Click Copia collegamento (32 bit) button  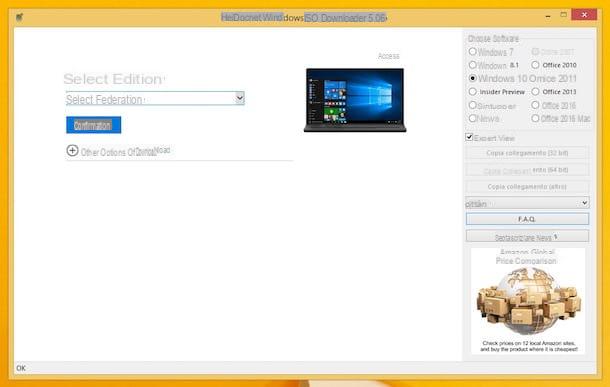(527, 153)
